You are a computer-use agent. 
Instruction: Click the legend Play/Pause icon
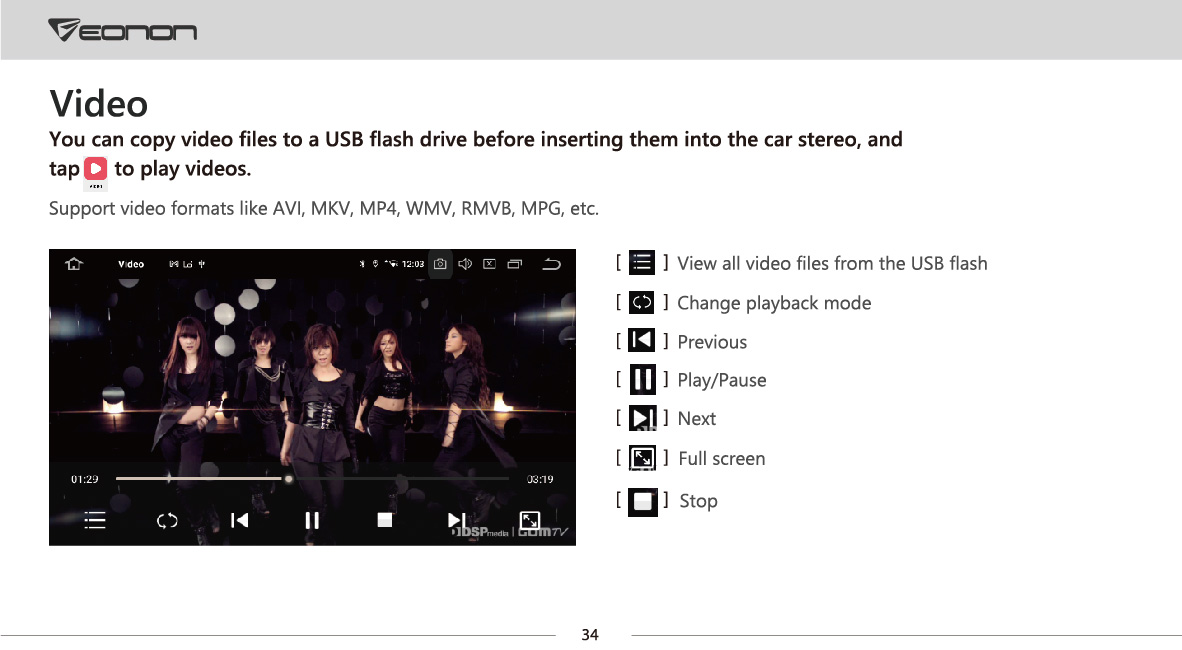click(x=642, y=379)
